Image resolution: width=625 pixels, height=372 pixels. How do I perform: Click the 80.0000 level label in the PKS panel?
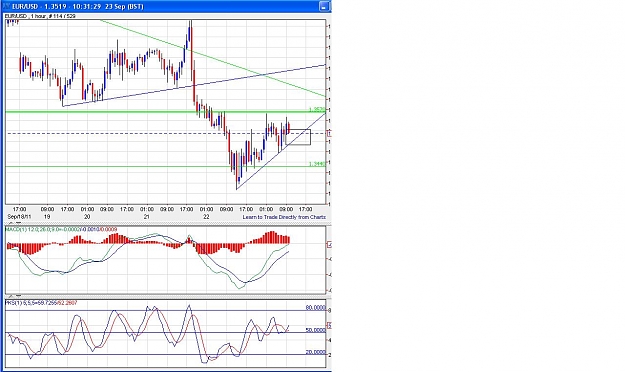(315, 307)
